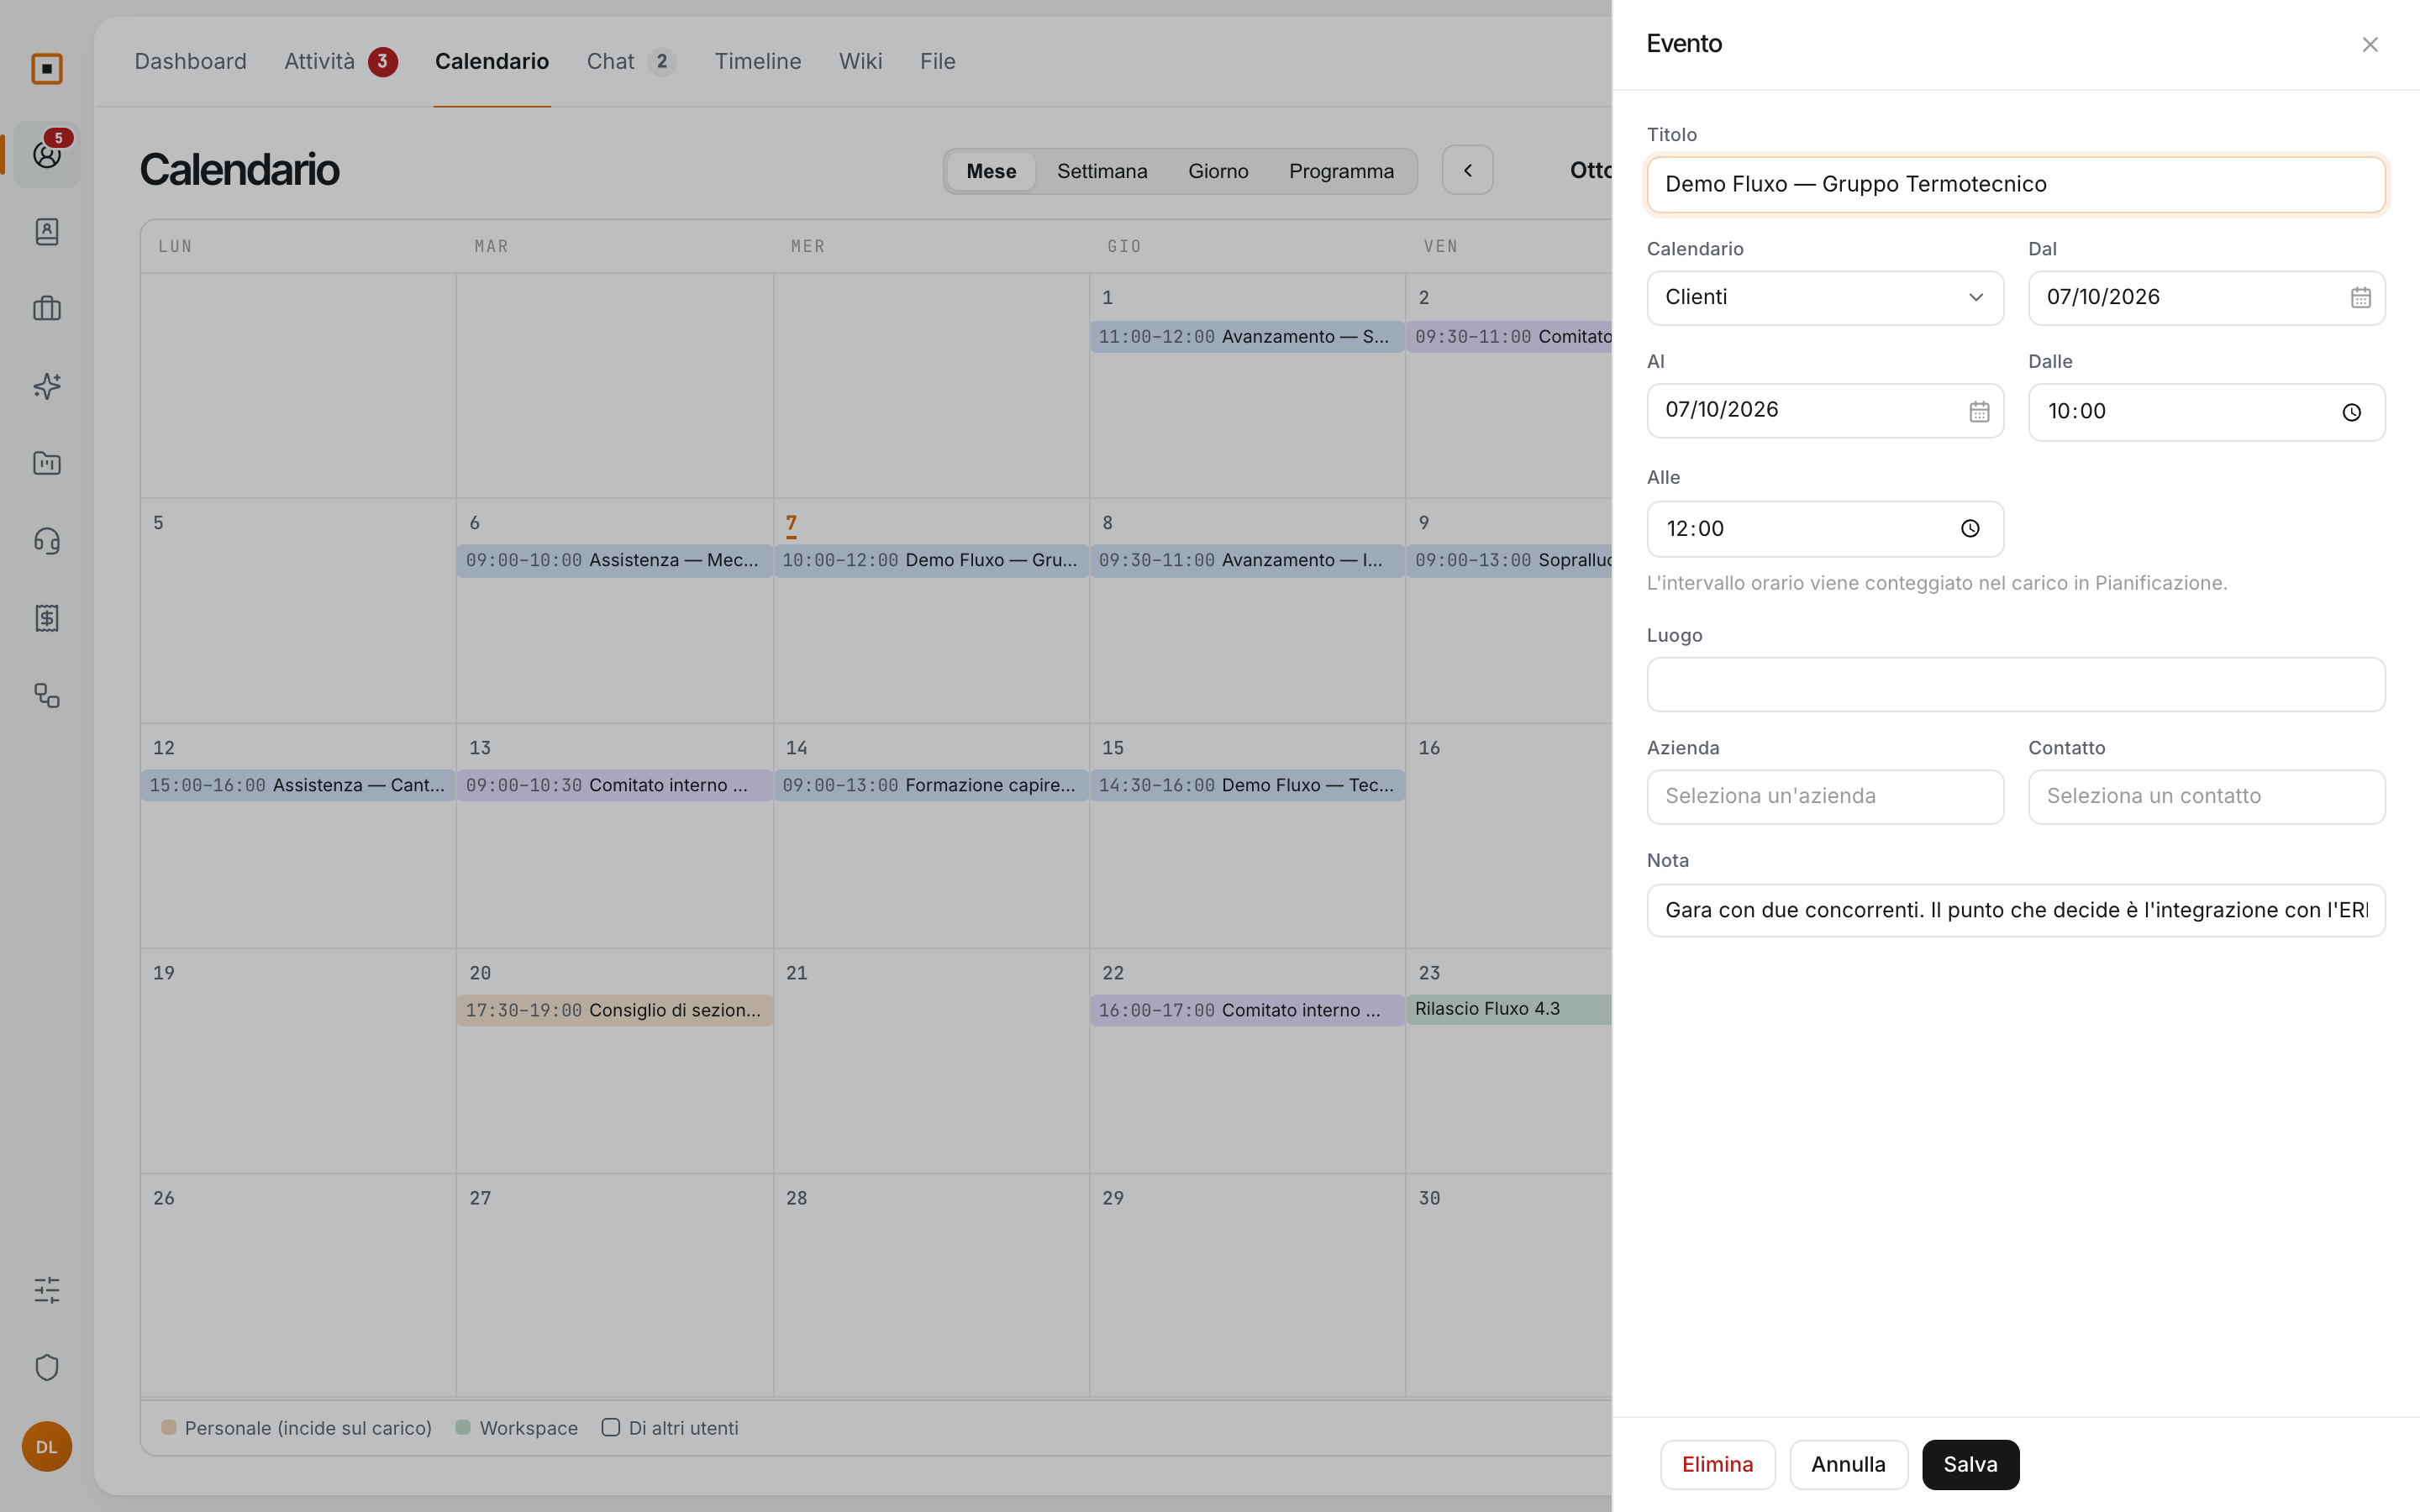Viewport: 2420px width, 1512px height.
Task: Close the Evento panel
Action: tap(2369, 44)
